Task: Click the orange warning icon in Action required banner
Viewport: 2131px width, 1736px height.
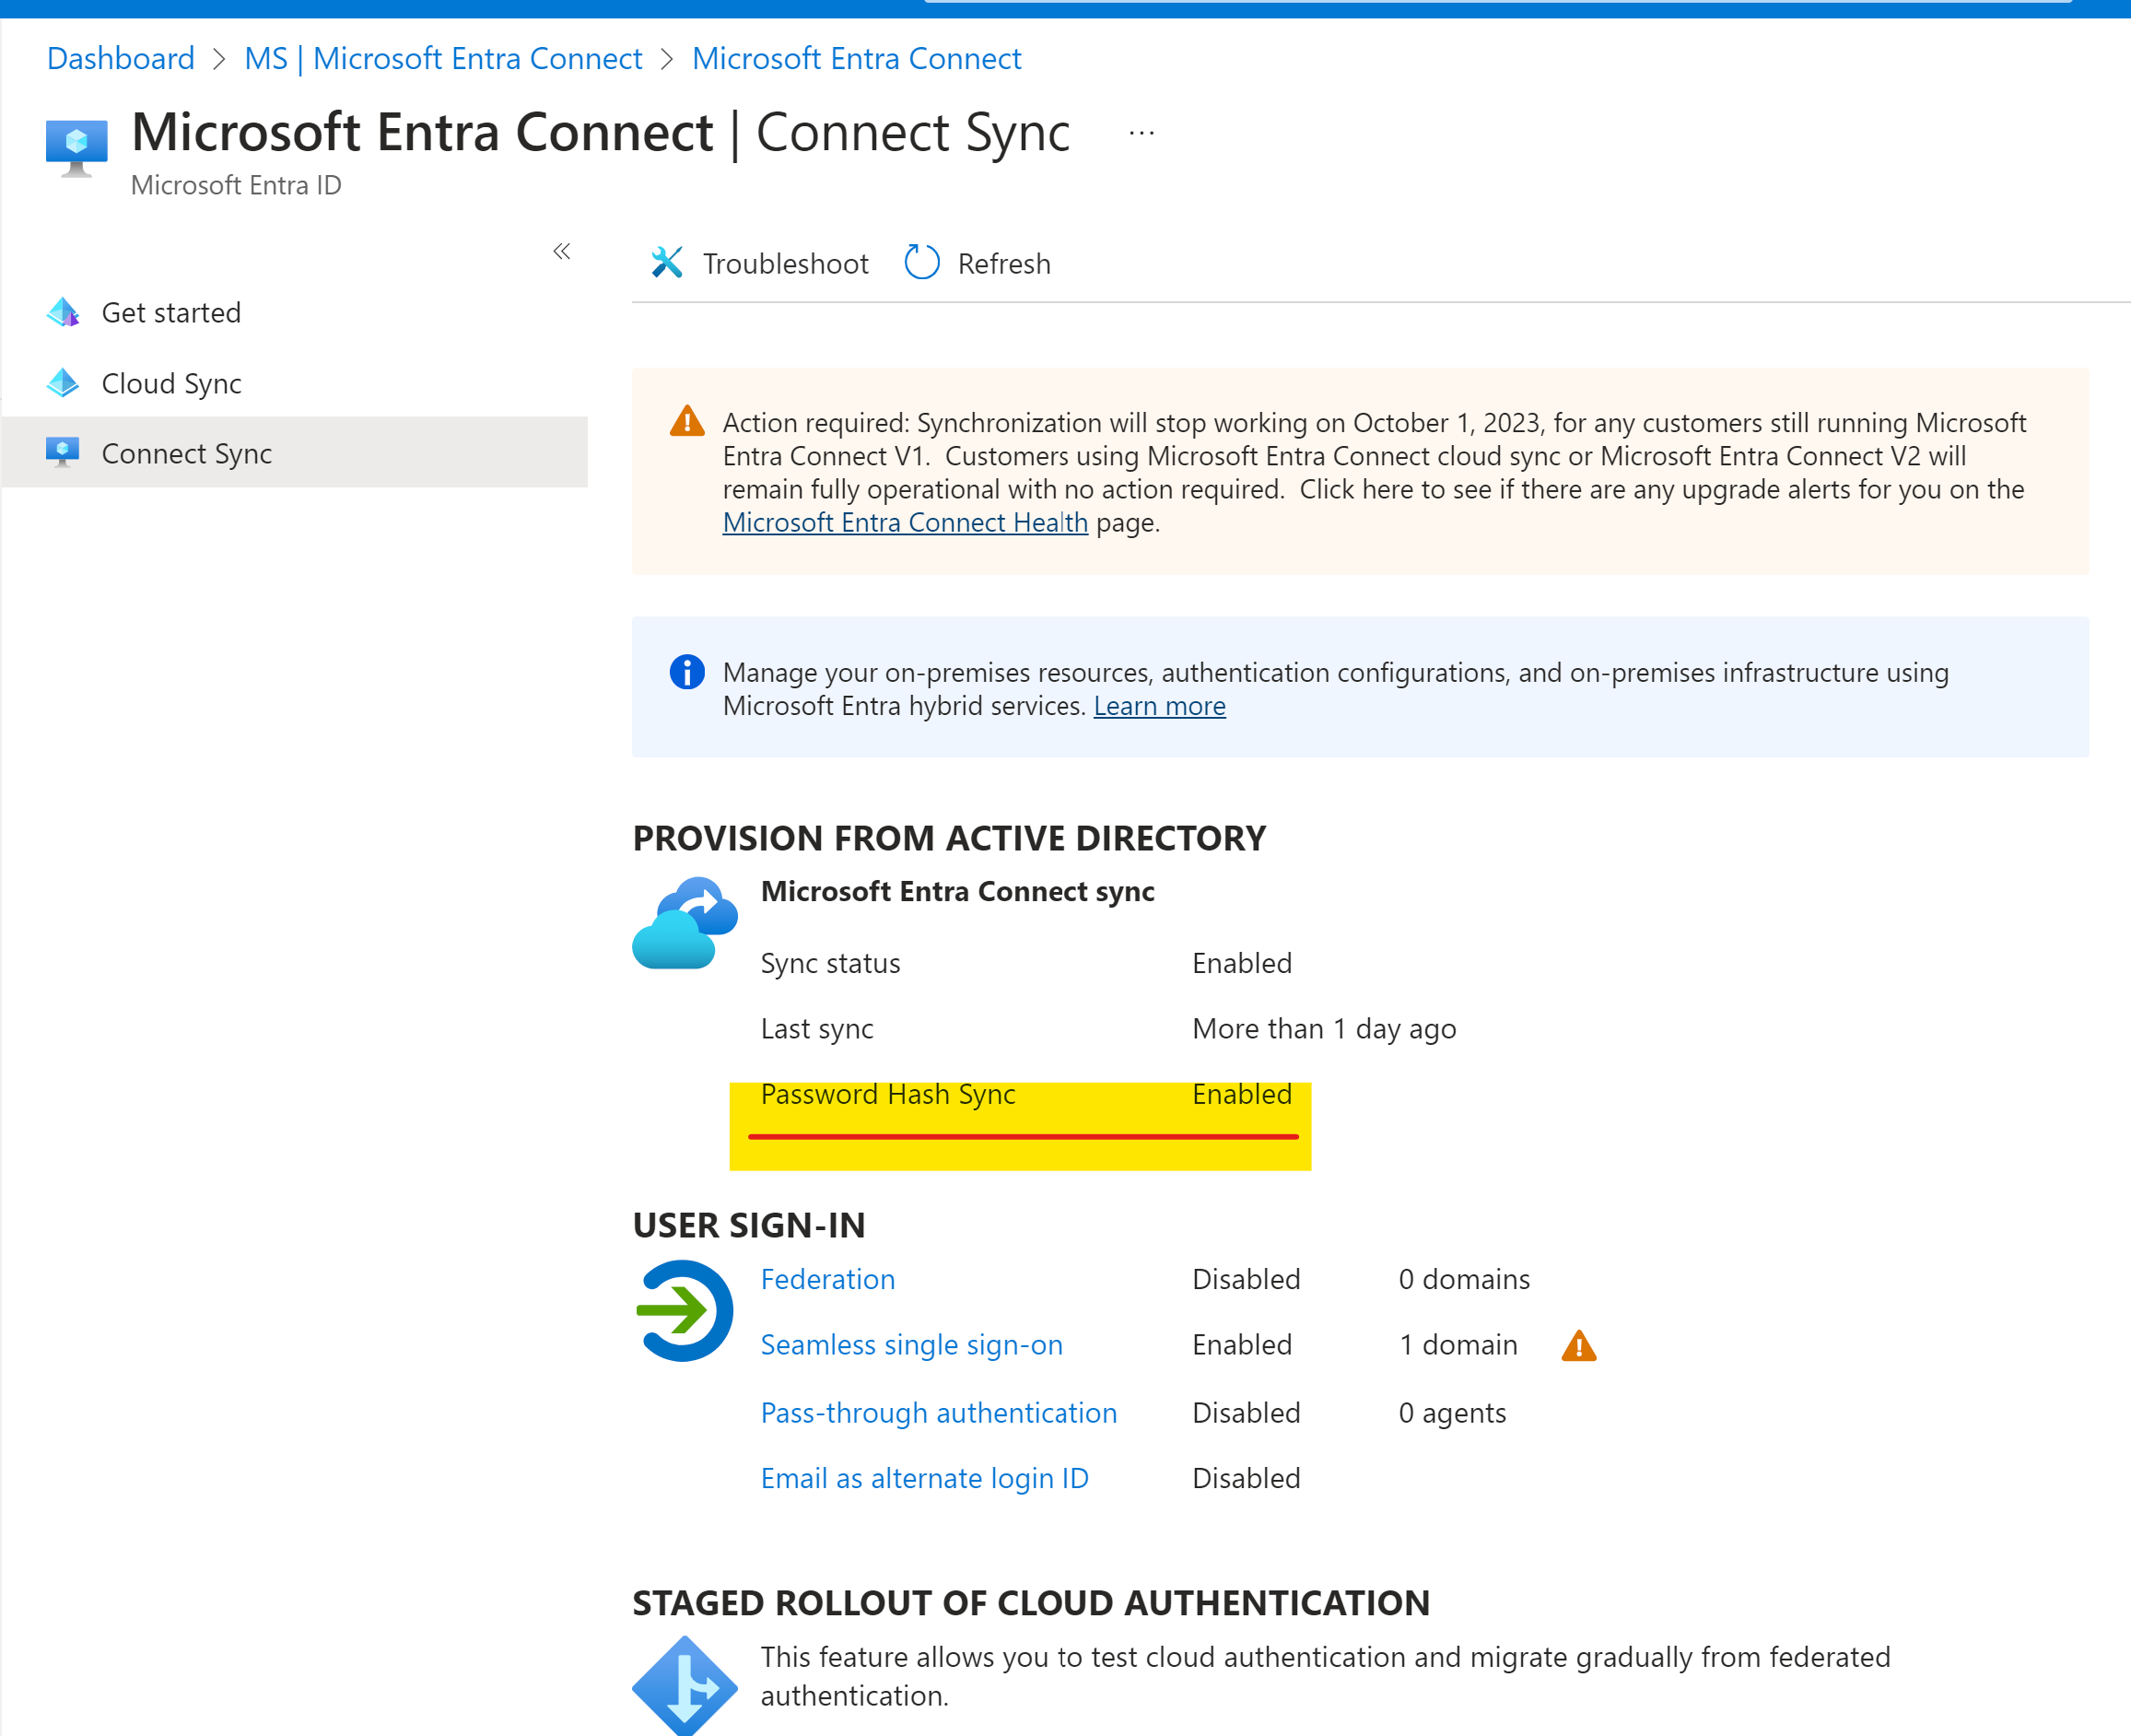Action: (687, 421)
